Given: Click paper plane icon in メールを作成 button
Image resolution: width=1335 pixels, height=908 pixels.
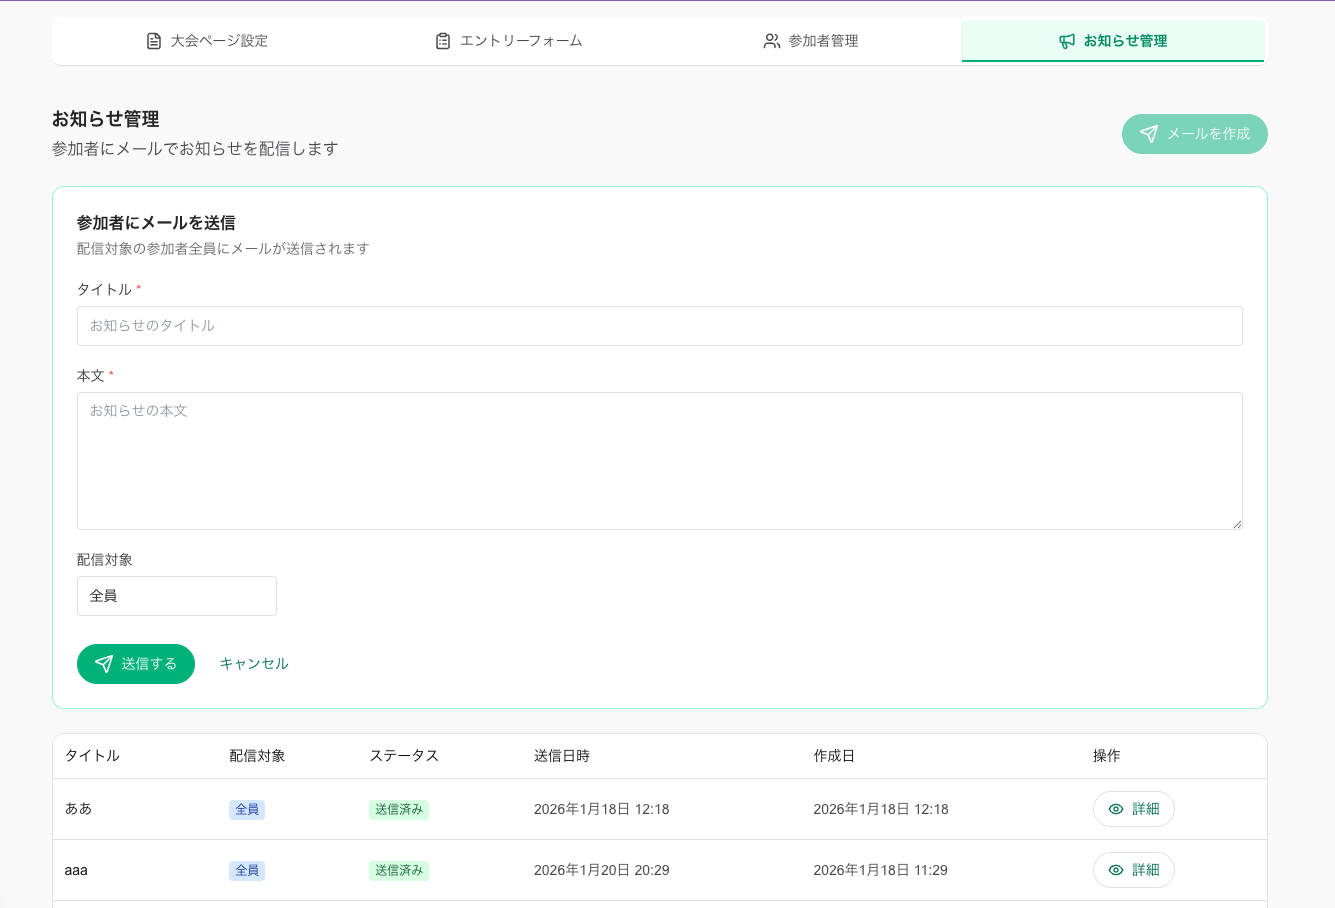Looking at the screenshot, I should tap(1149, 134).
